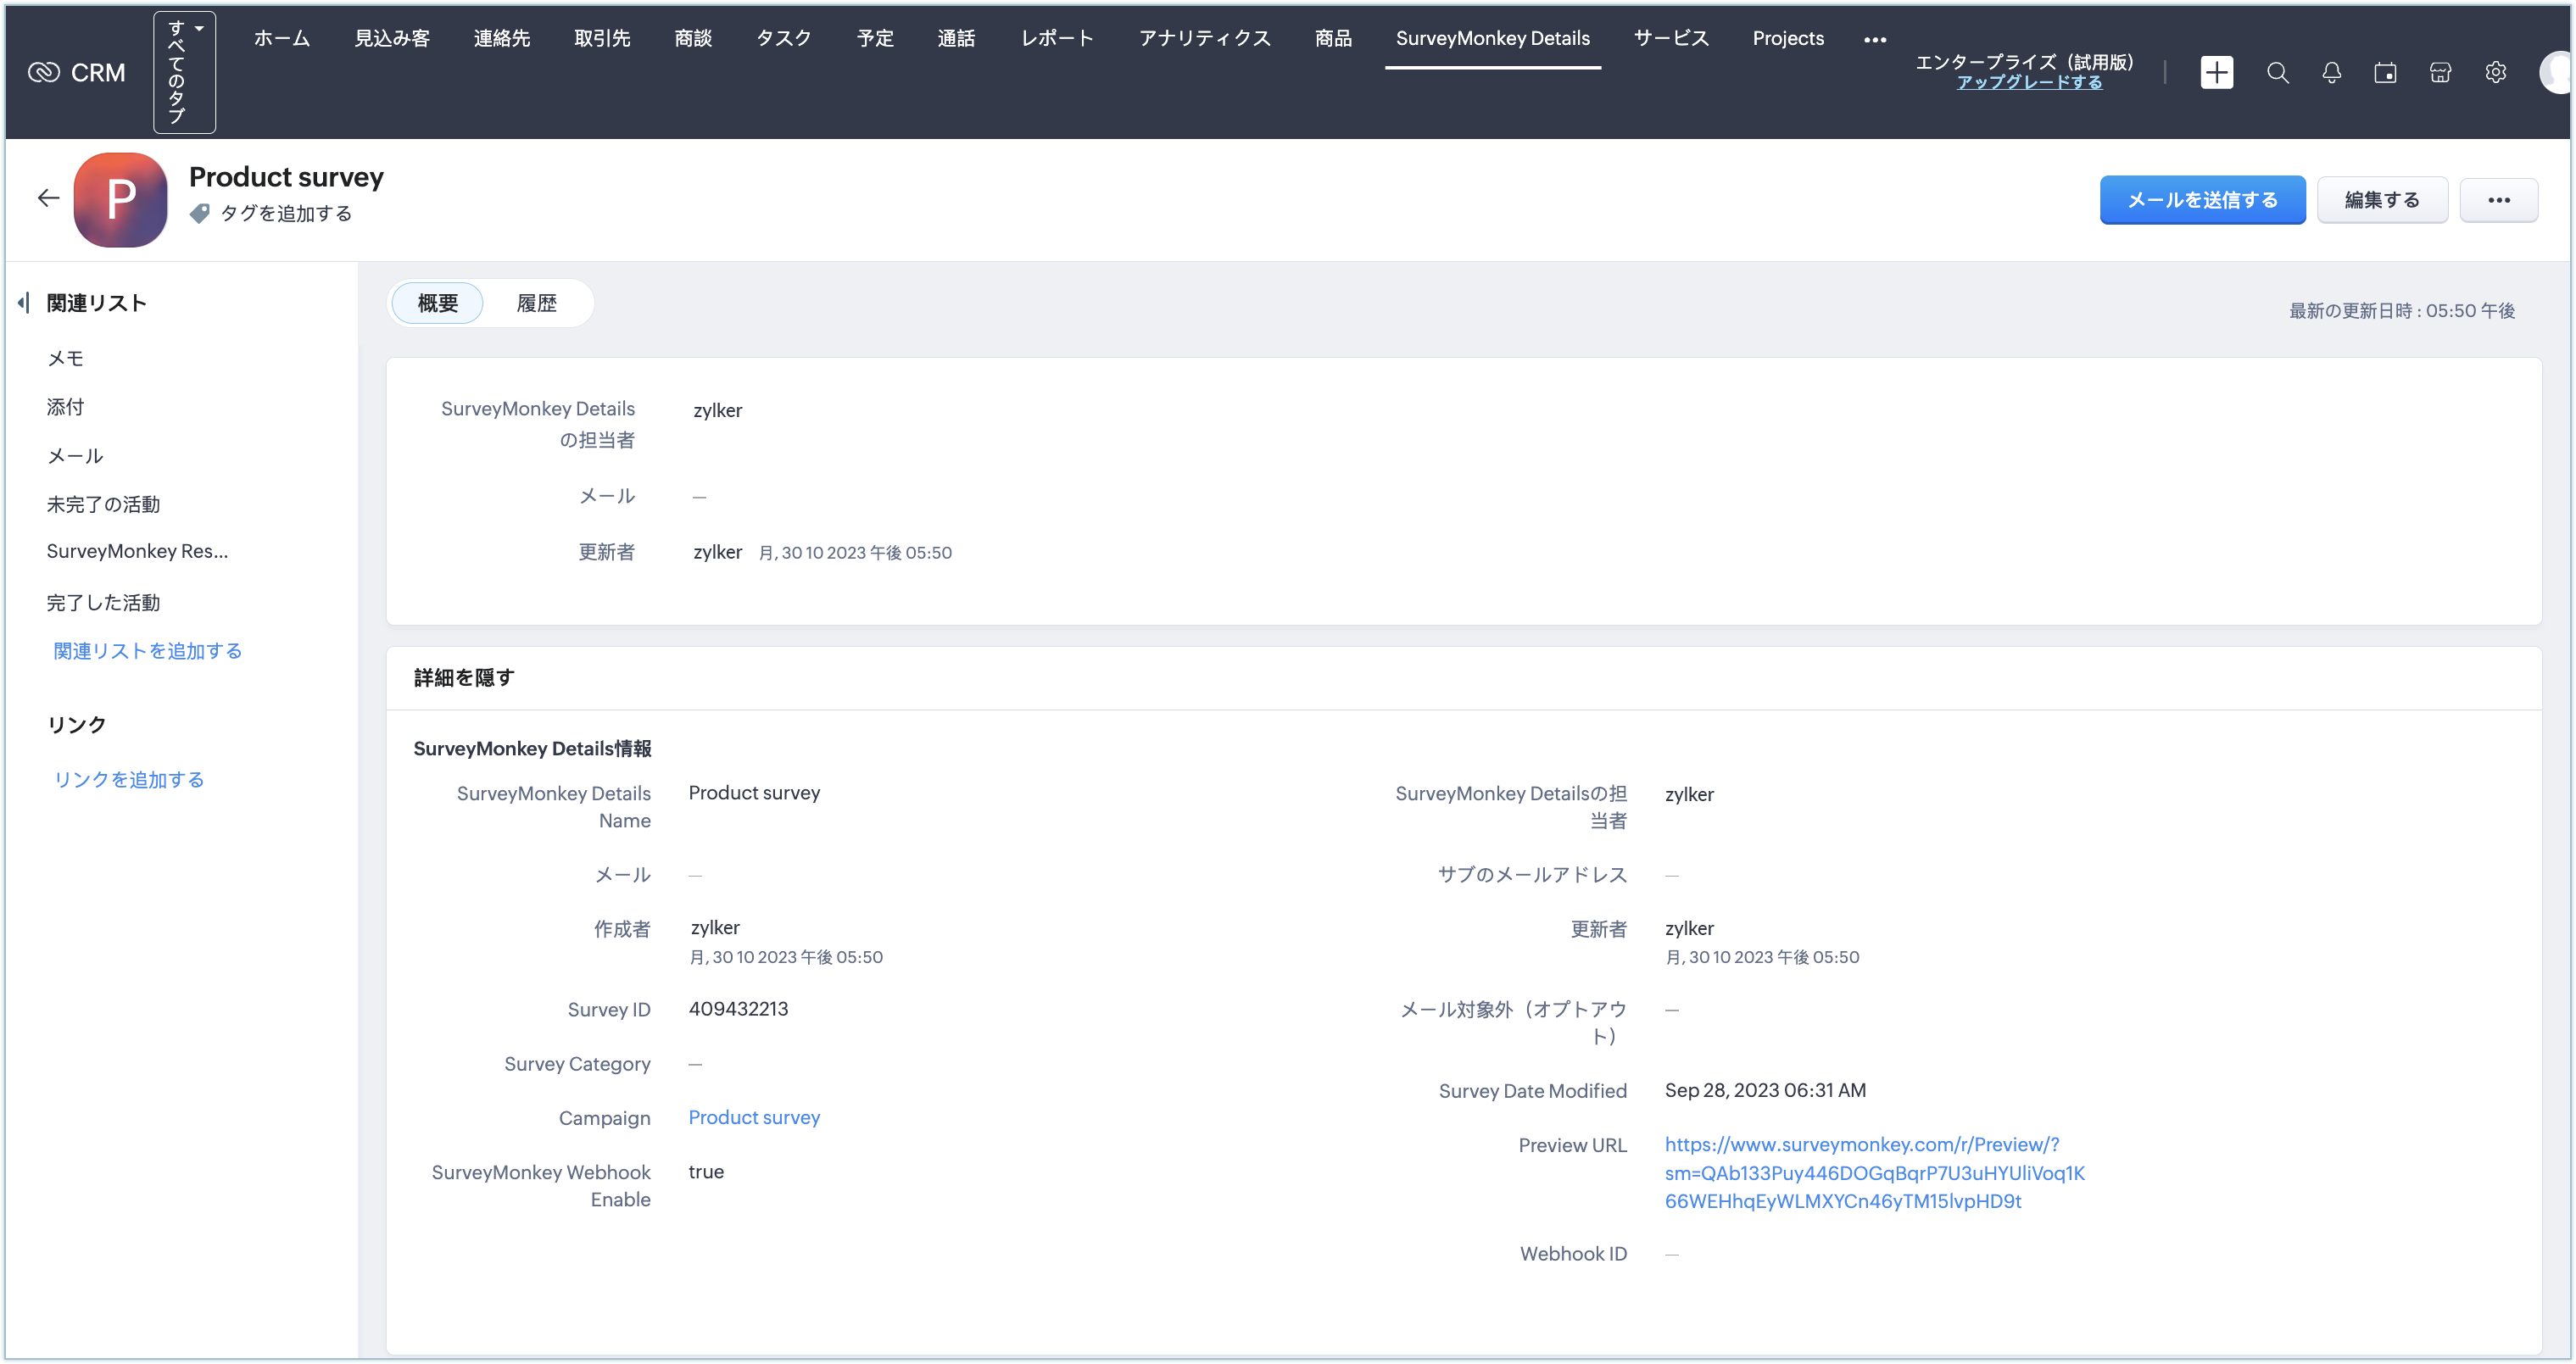Click the record's P avatar thumbnail
Screen dimensions: 2576x1364
coord(121,199)
